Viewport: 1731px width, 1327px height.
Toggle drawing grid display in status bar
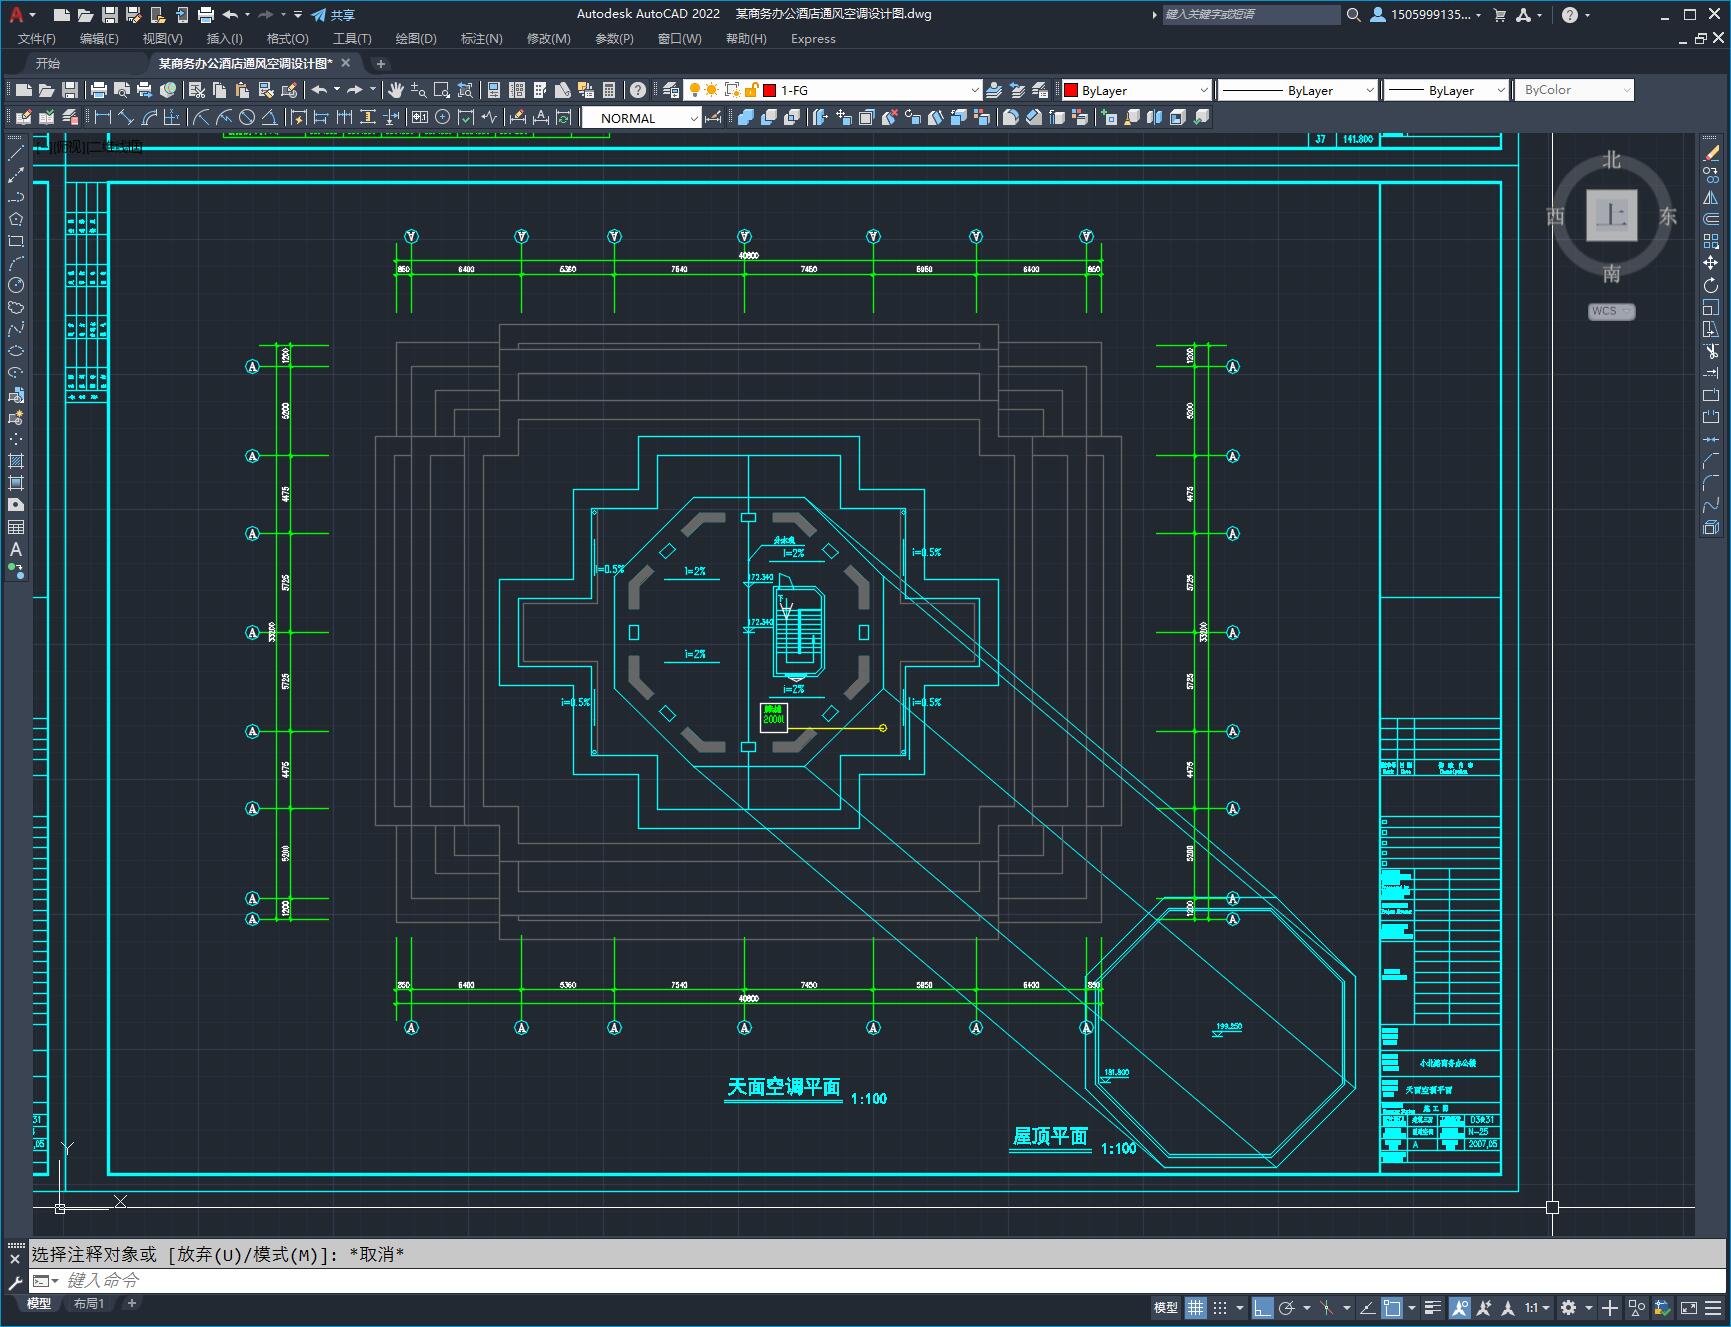pyautogui.click(x=1196, y=1307)
